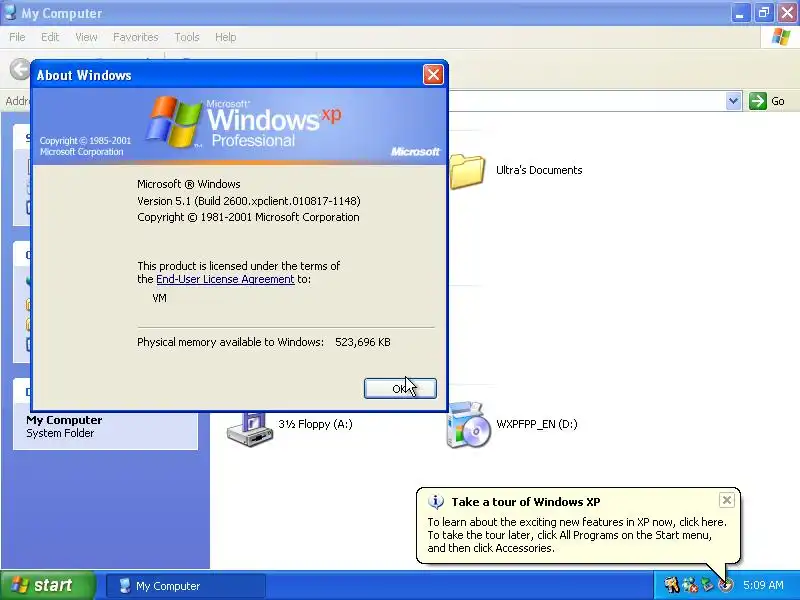
Task: Open the View menu in My Computer
Action: point(86,37)
